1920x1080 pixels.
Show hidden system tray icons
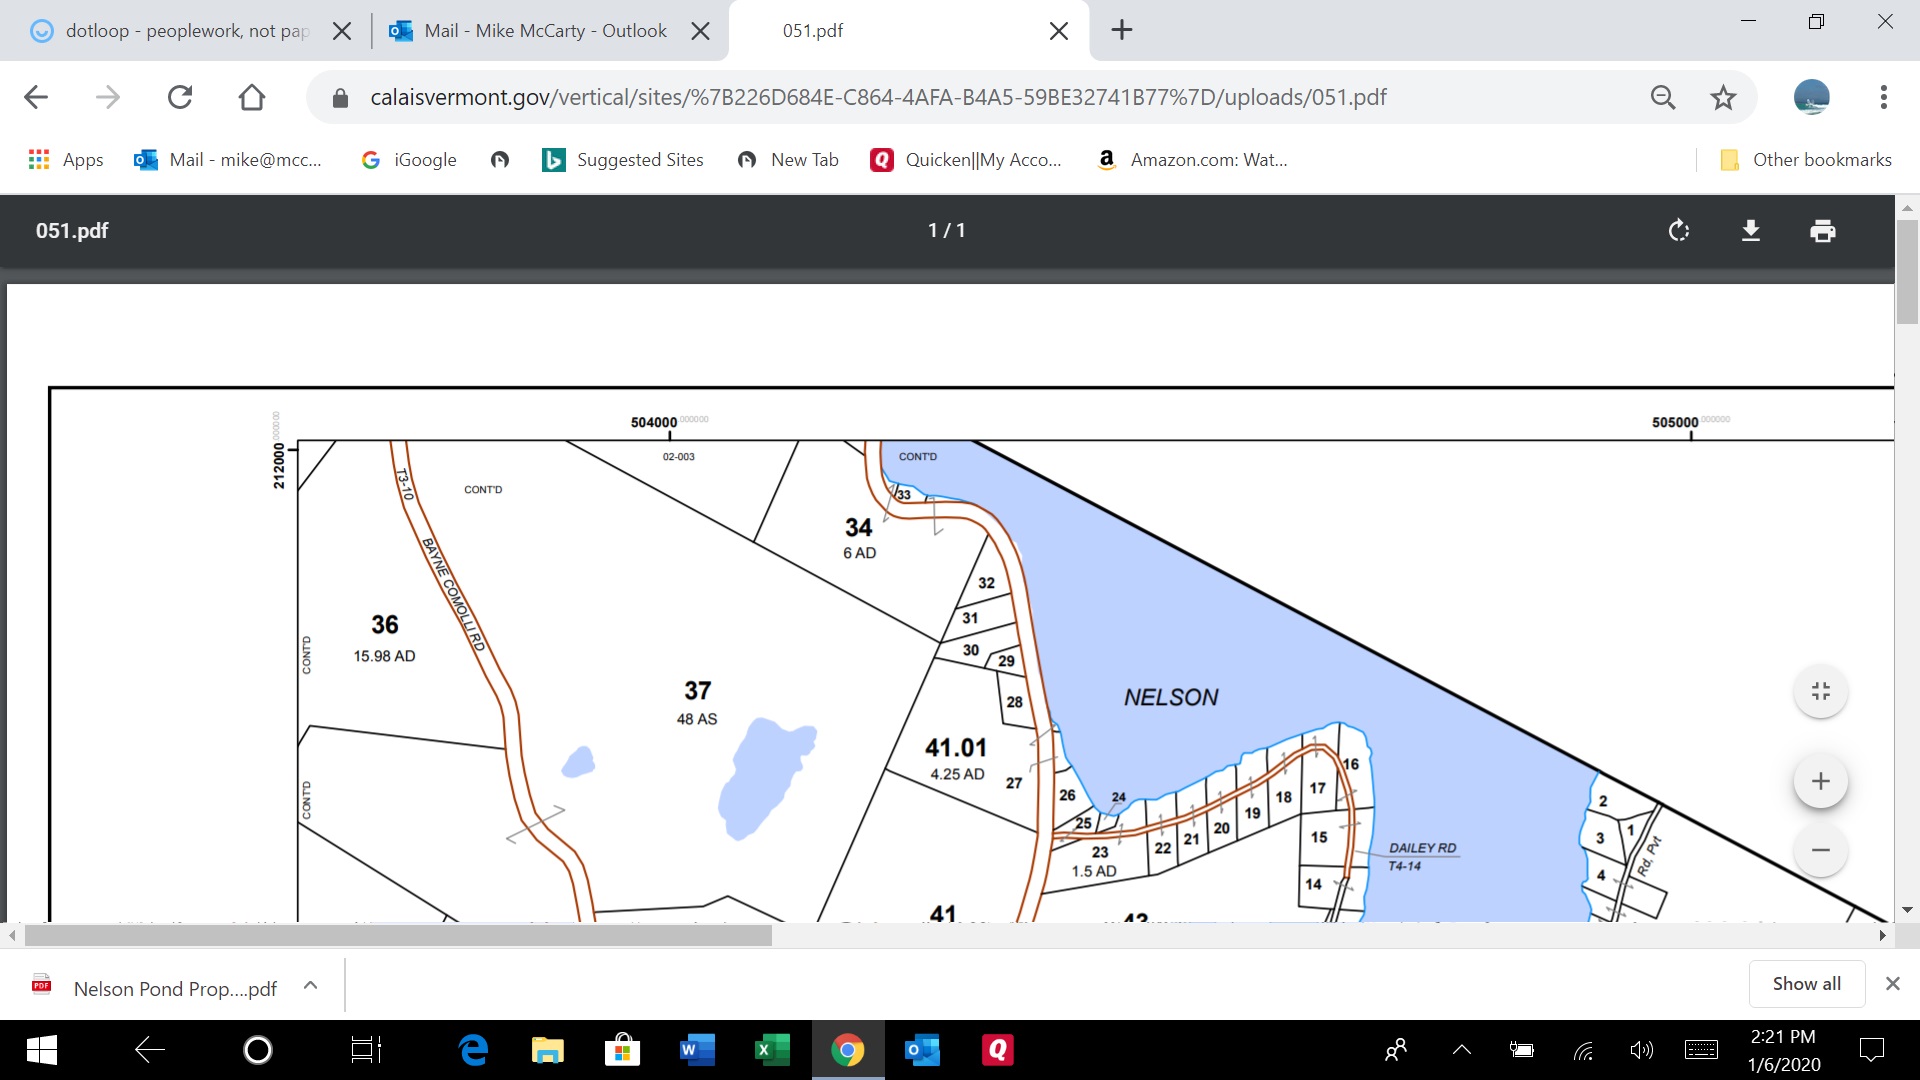[x=1462, y=1049]
